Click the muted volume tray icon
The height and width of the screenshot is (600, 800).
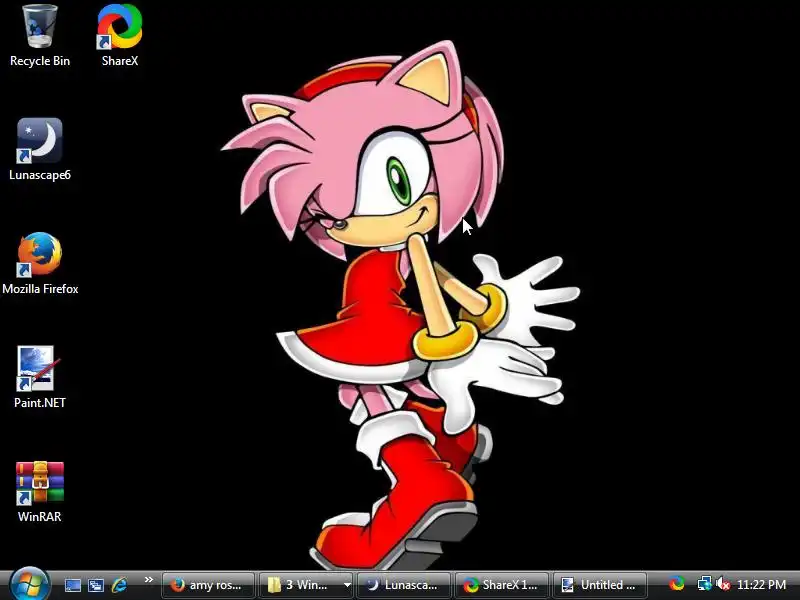point(722,584)
